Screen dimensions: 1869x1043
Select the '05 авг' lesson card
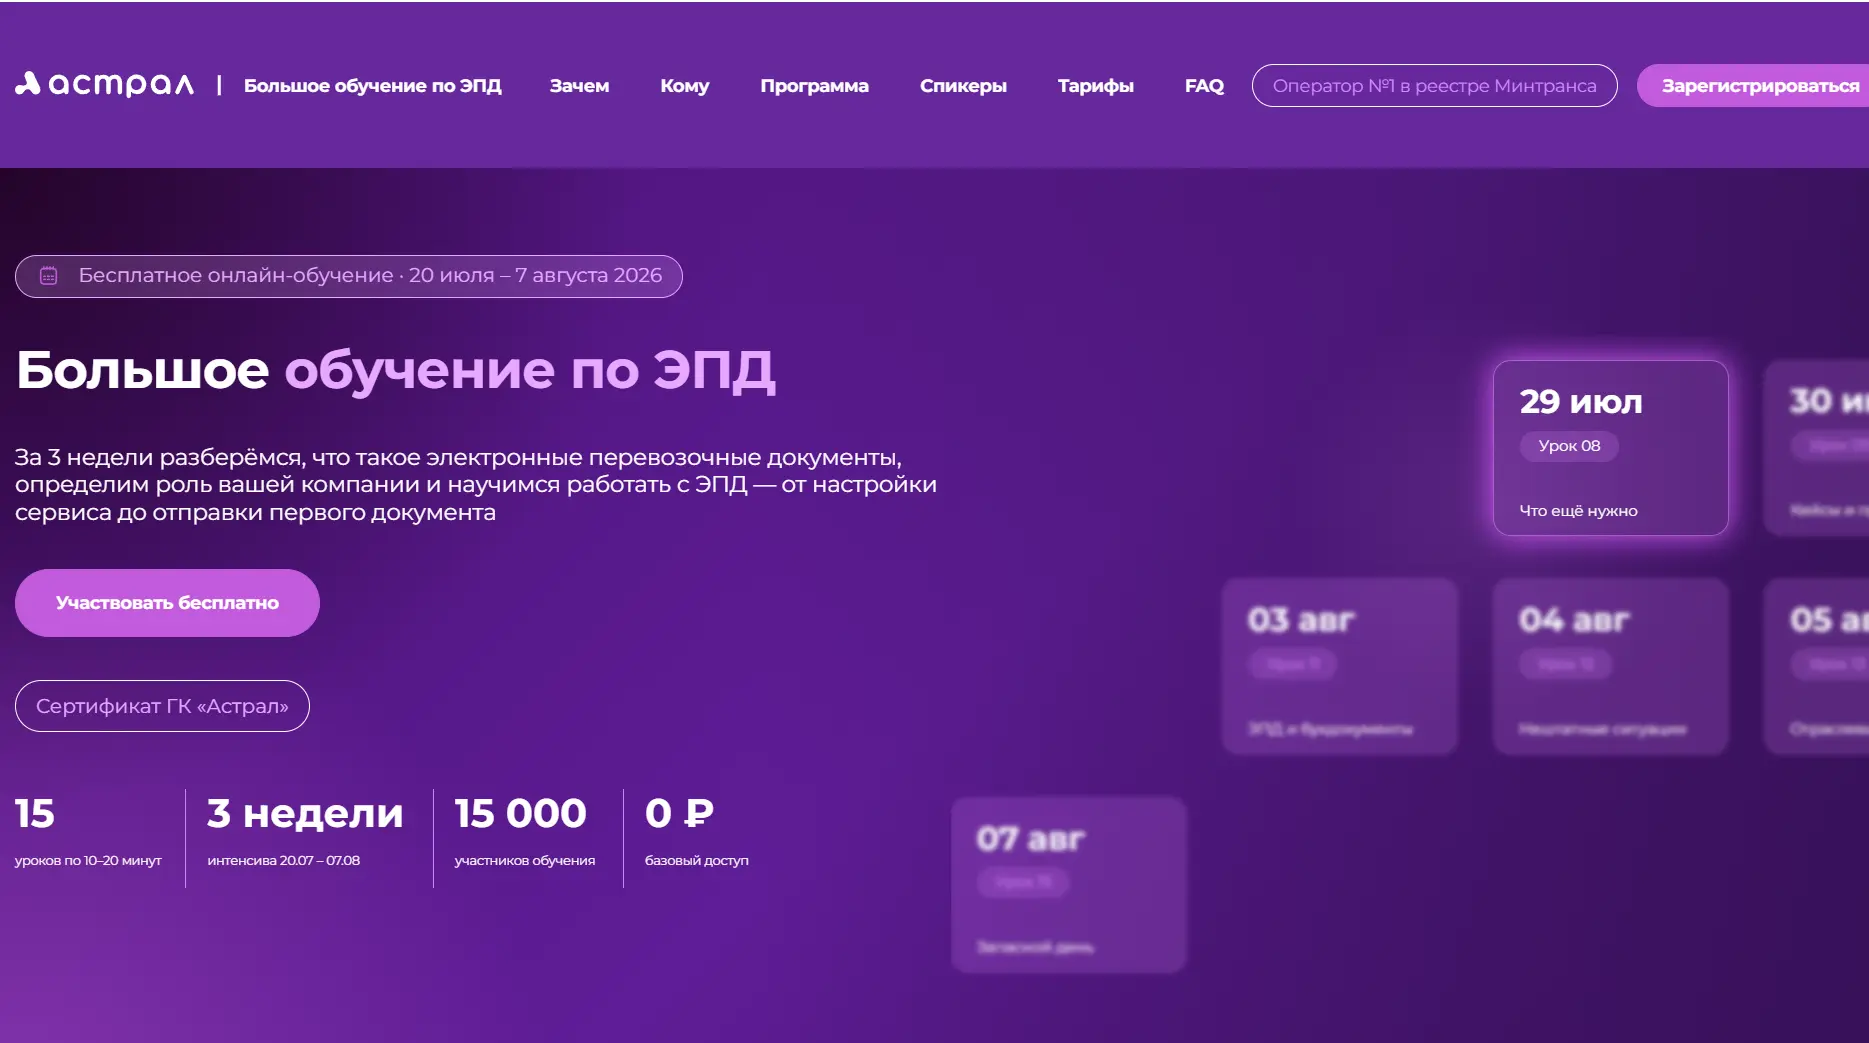click(x=1816, y=666)
